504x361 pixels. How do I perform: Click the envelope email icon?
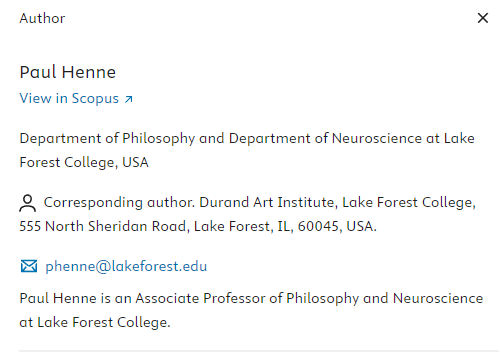pos(29,266)
